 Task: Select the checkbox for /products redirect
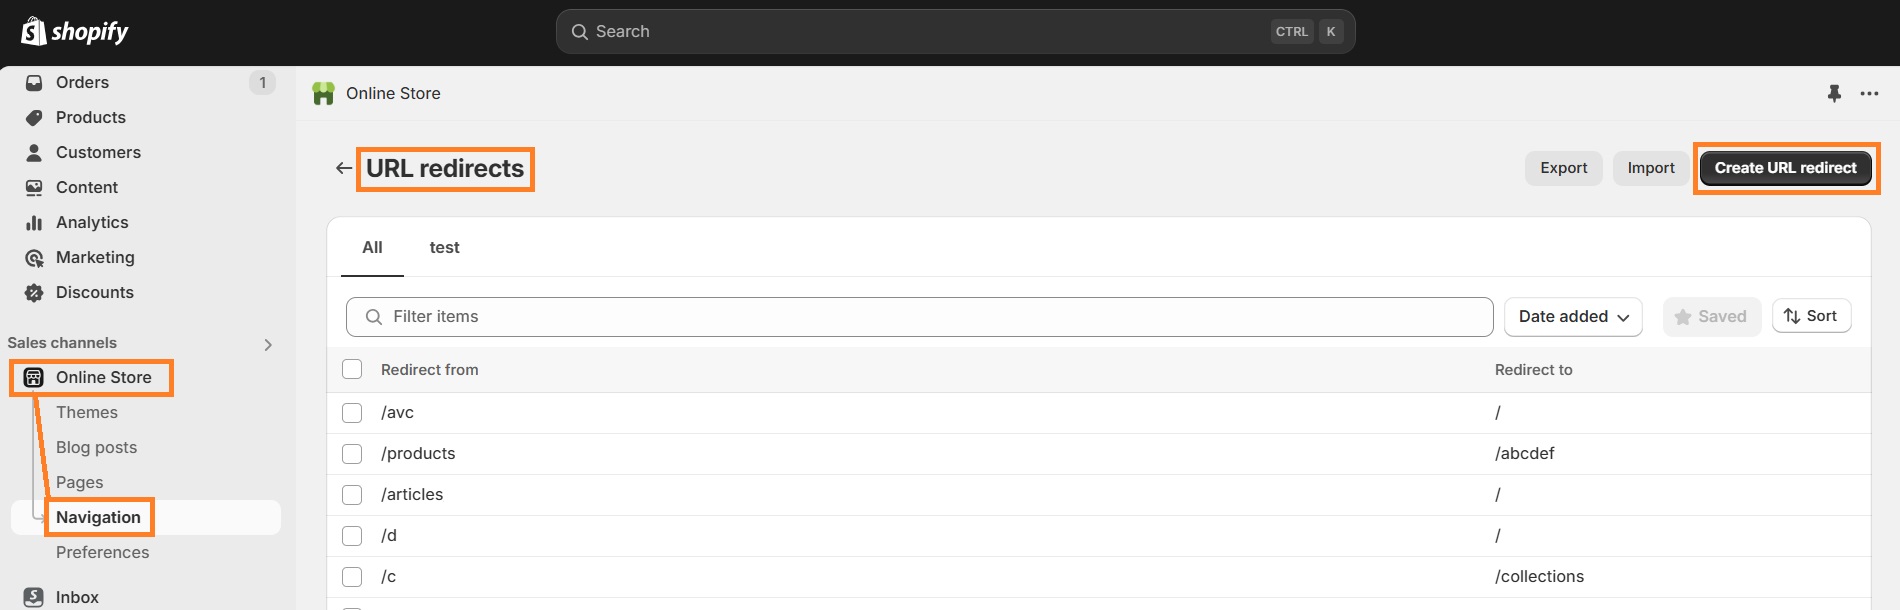pos(352,453)
